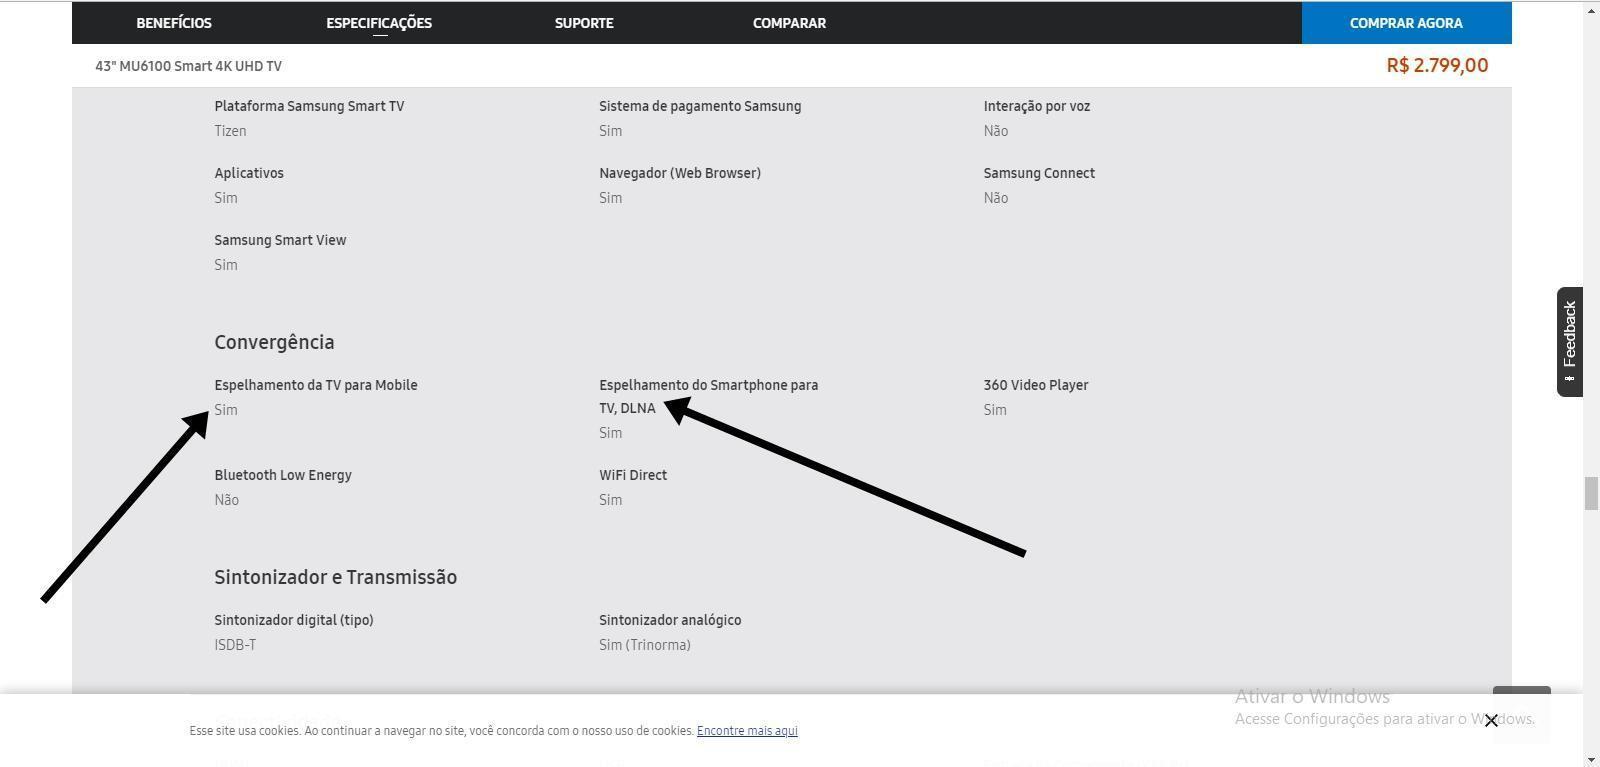The height and width of the screenshot is (767, 1600).
Task: Click the Não value under Bluetooth Low Energy
Action: 226,500
